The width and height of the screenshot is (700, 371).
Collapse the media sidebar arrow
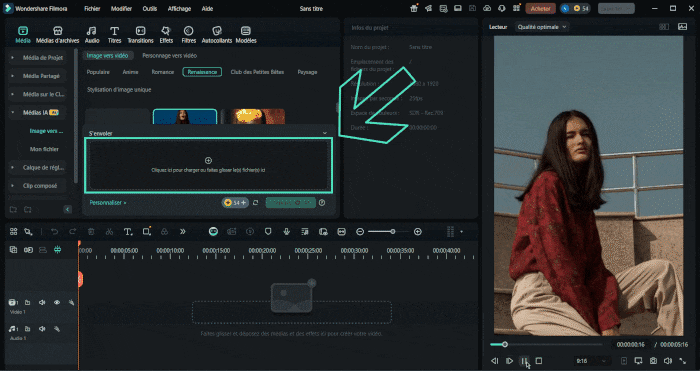tap(68, 209)
